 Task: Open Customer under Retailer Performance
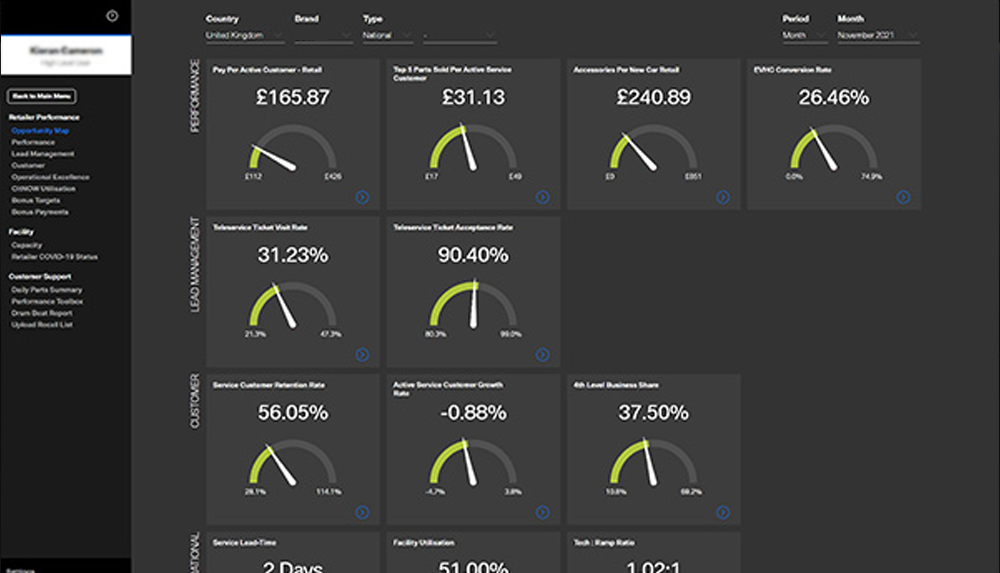coord(28,165)
